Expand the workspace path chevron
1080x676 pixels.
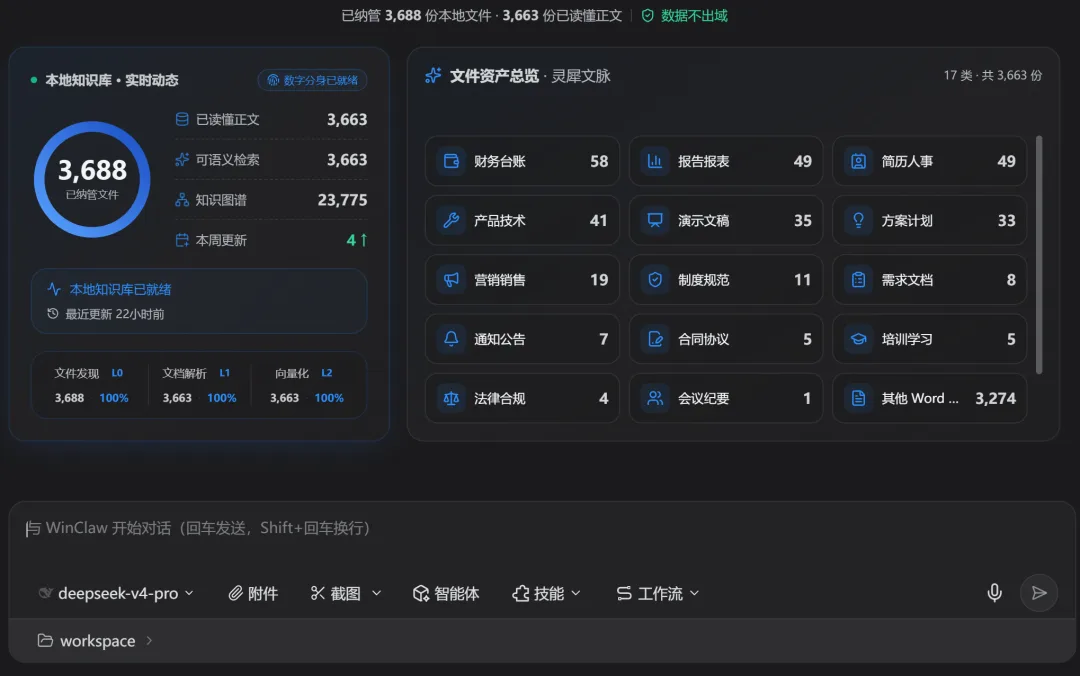[149, 640]
